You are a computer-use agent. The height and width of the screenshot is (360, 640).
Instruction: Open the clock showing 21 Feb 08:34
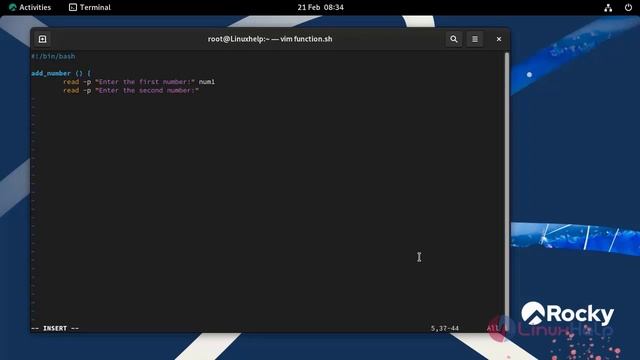click(x=320, y=7)
